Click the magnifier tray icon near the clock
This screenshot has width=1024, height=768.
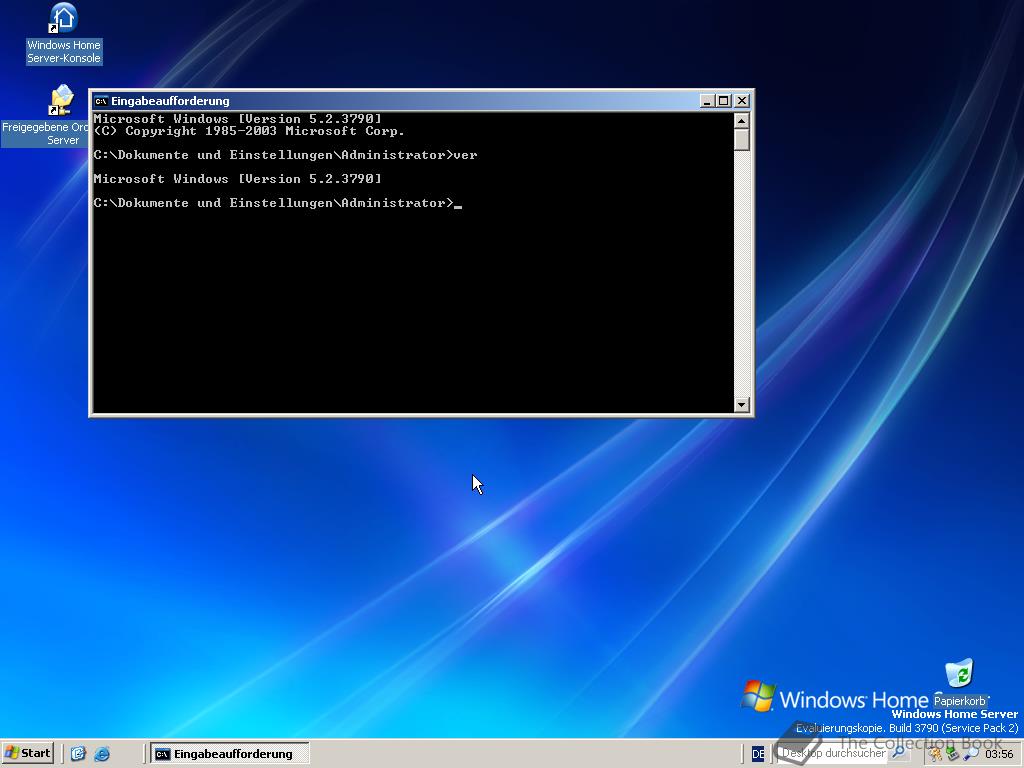click(970, 754)
